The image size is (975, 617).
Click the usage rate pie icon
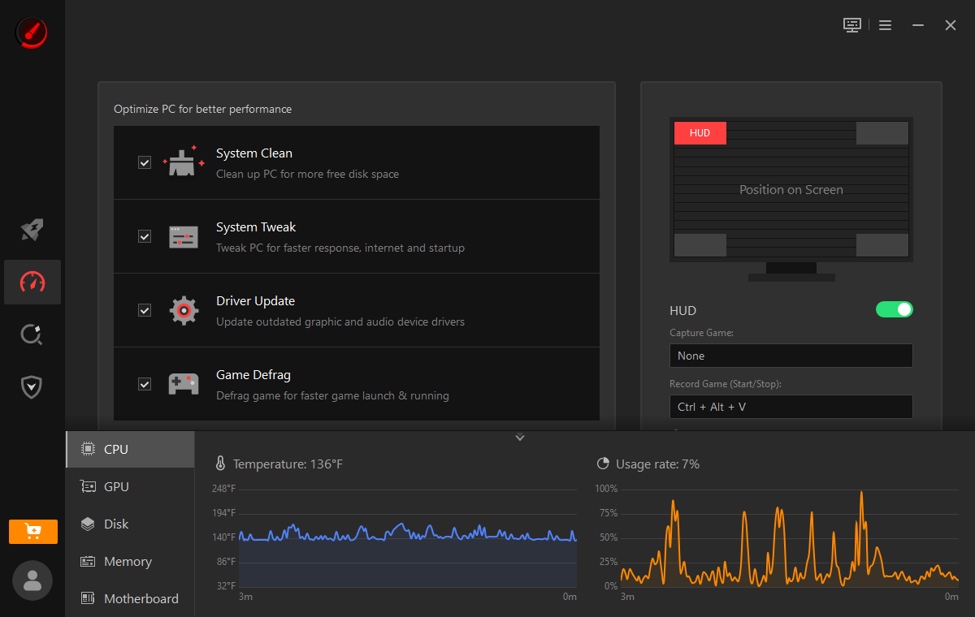pos(603,463)
